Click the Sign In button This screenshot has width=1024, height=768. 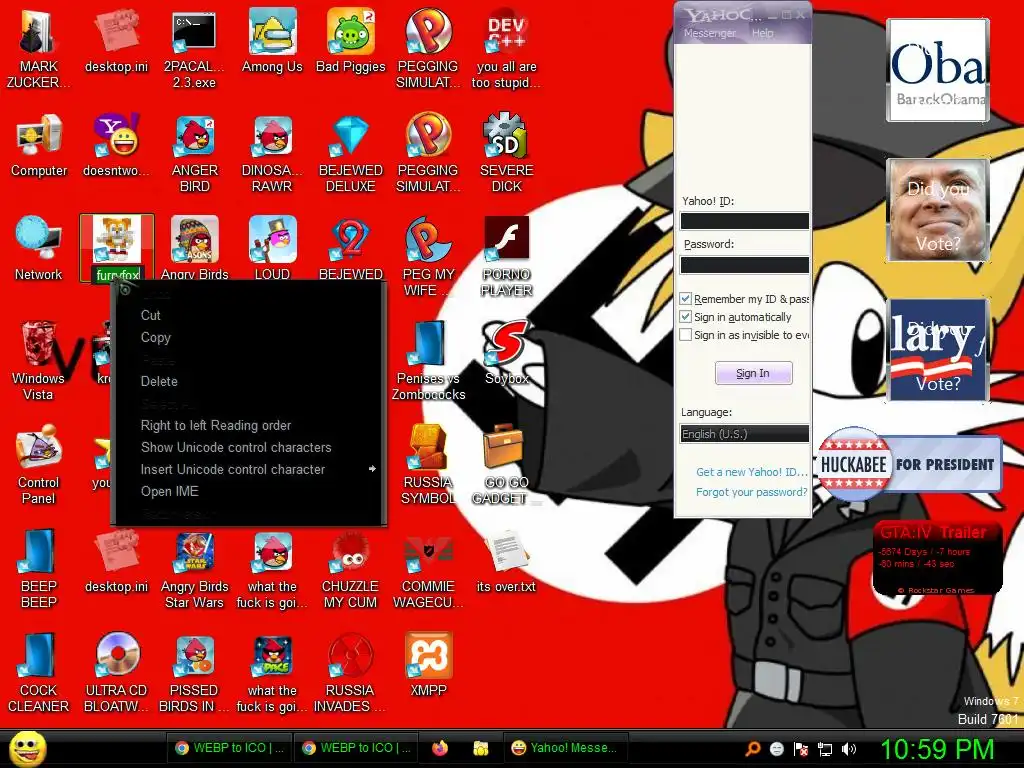[x=753, y=373]
